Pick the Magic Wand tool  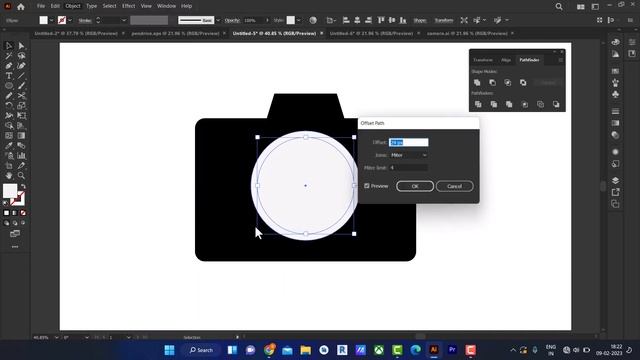pos(9,56)
